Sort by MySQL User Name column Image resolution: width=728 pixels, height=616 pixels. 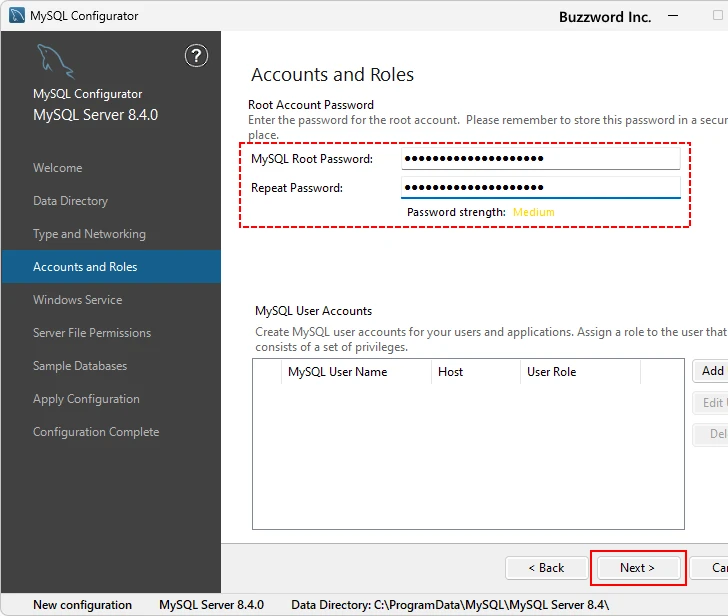coord(356,372)
